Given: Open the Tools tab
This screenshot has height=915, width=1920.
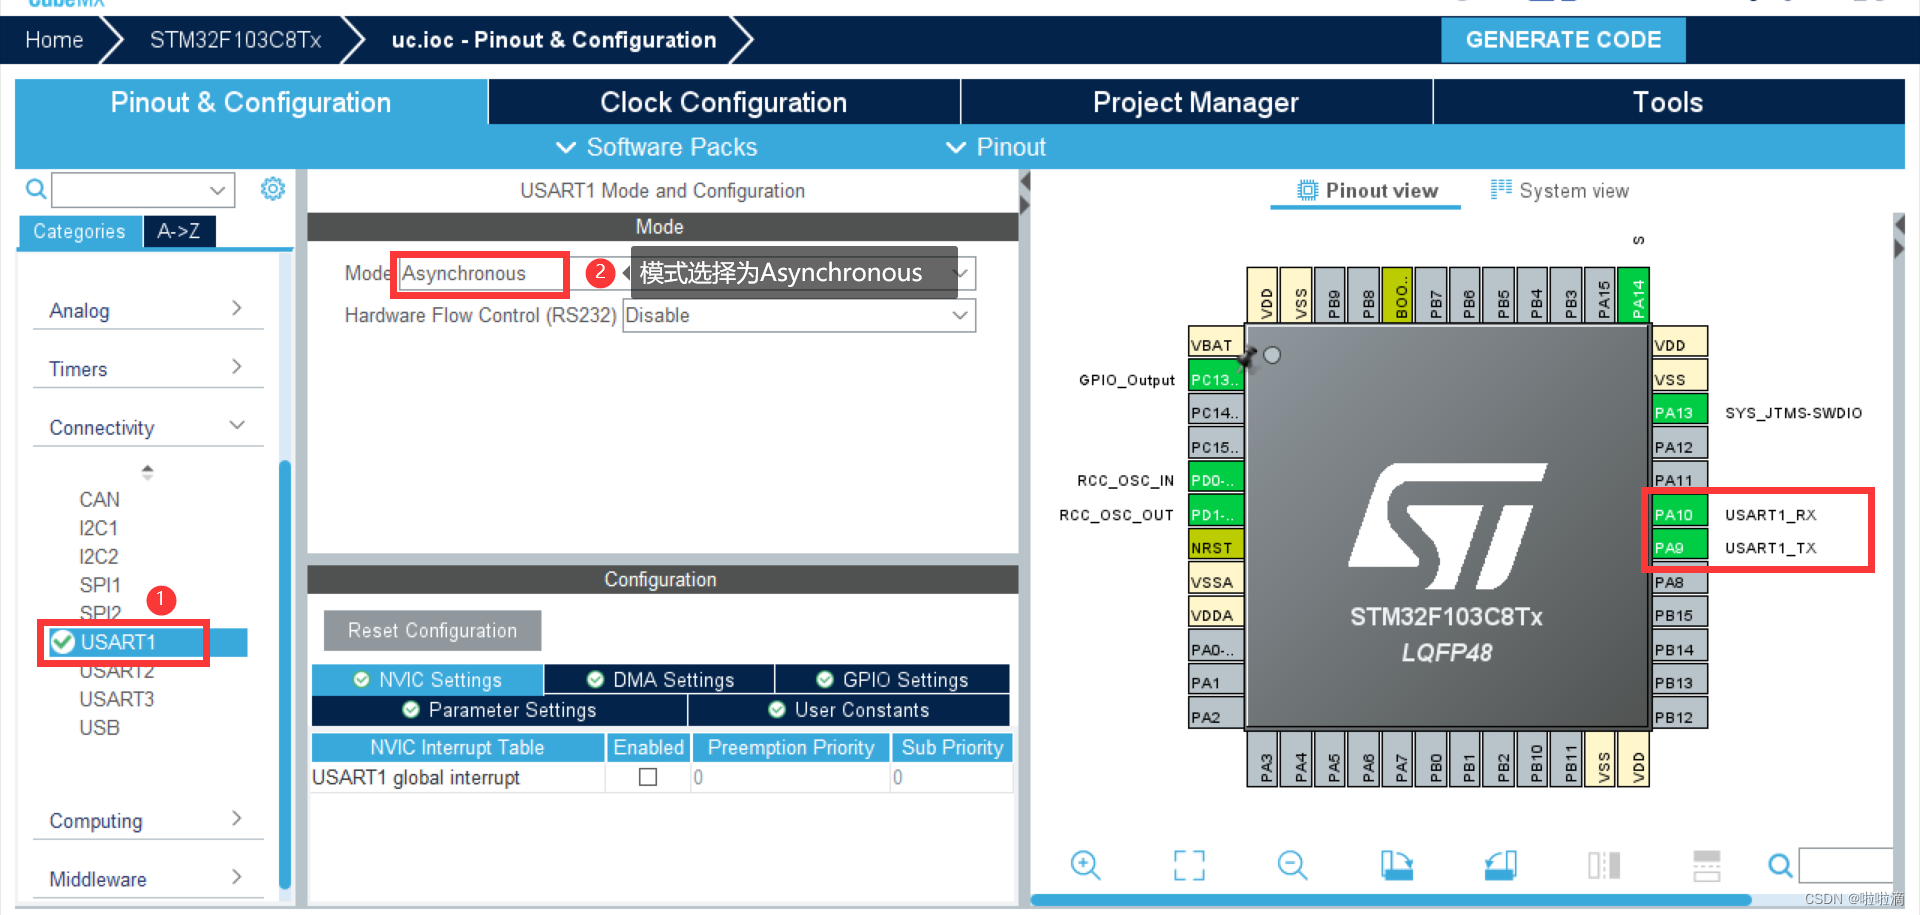Looking at the screenshot, I should tap(1668, 102).
